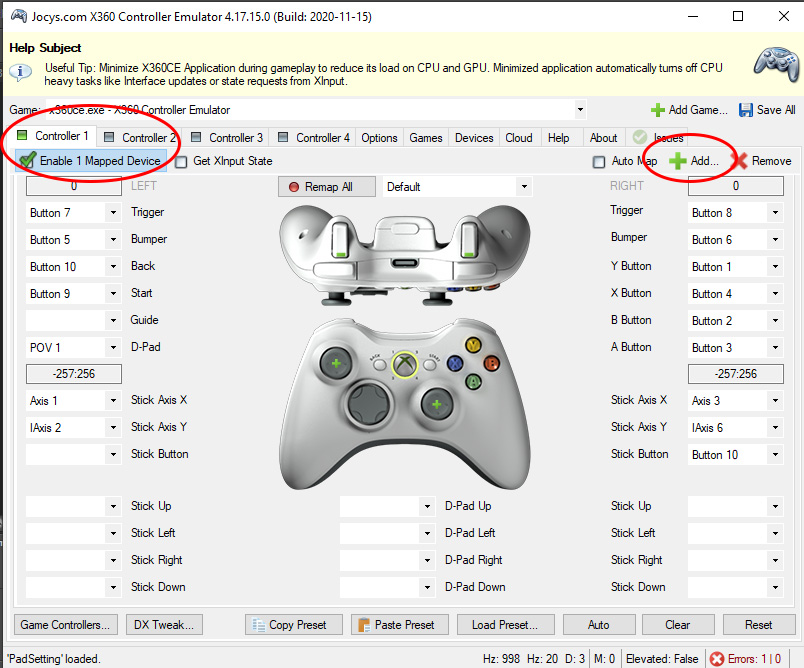Click the right trigger on top-view controller
Image resolution: width=804 pixels, height=668 pixels.
pos(469,239)
